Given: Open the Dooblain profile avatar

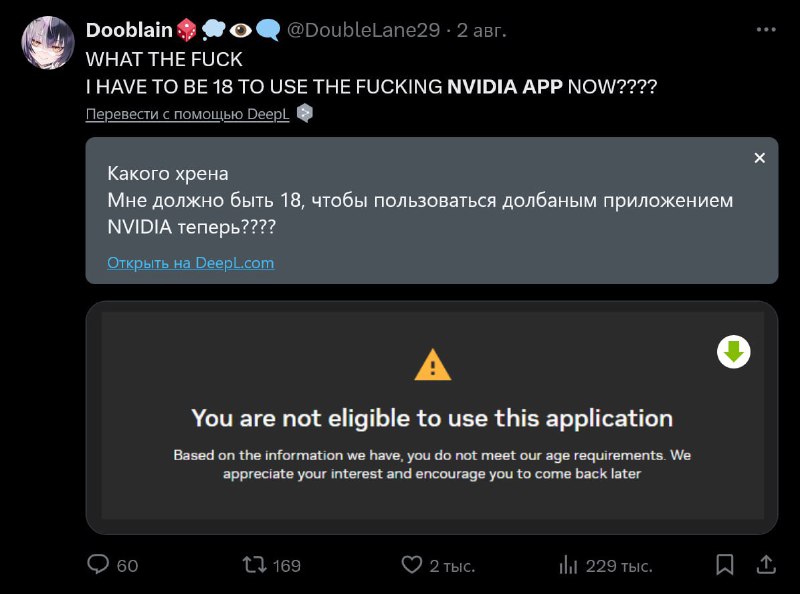Looking at the screenshot, I should (47, 42).
